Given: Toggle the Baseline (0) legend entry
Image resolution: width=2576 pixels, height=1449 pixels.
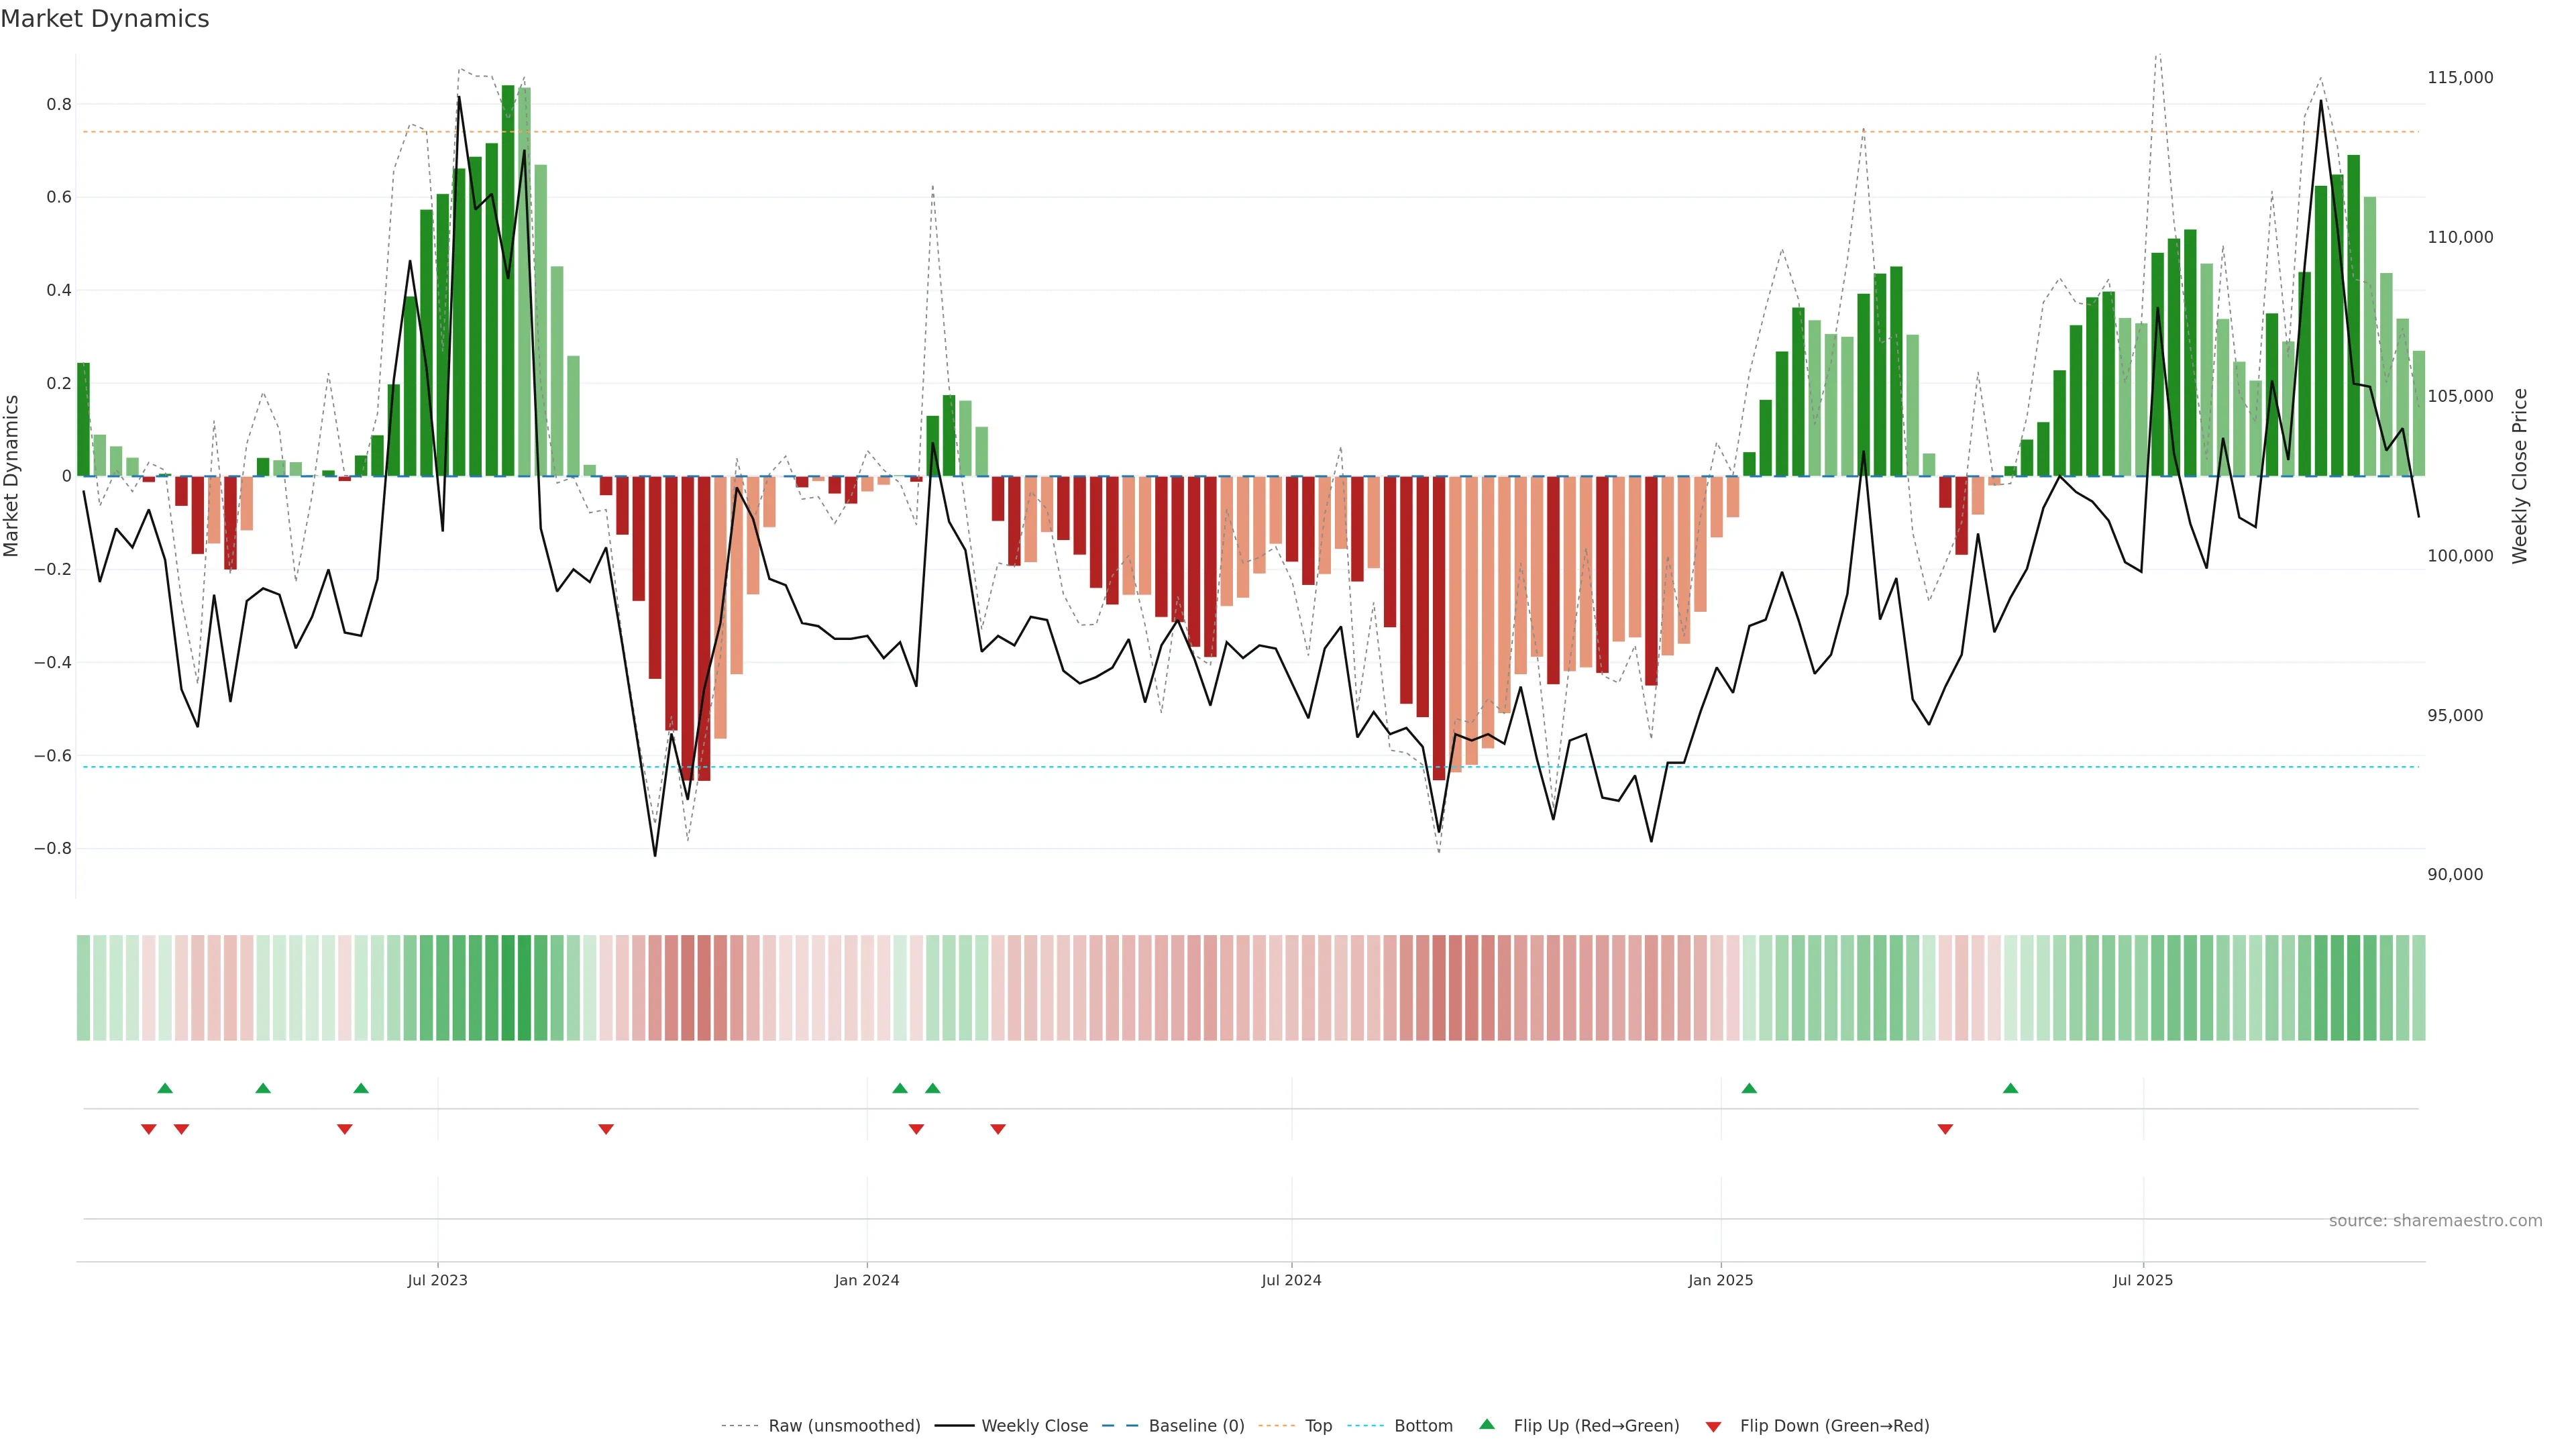Looking at the screenshot, I should tap(1196, 1426).
